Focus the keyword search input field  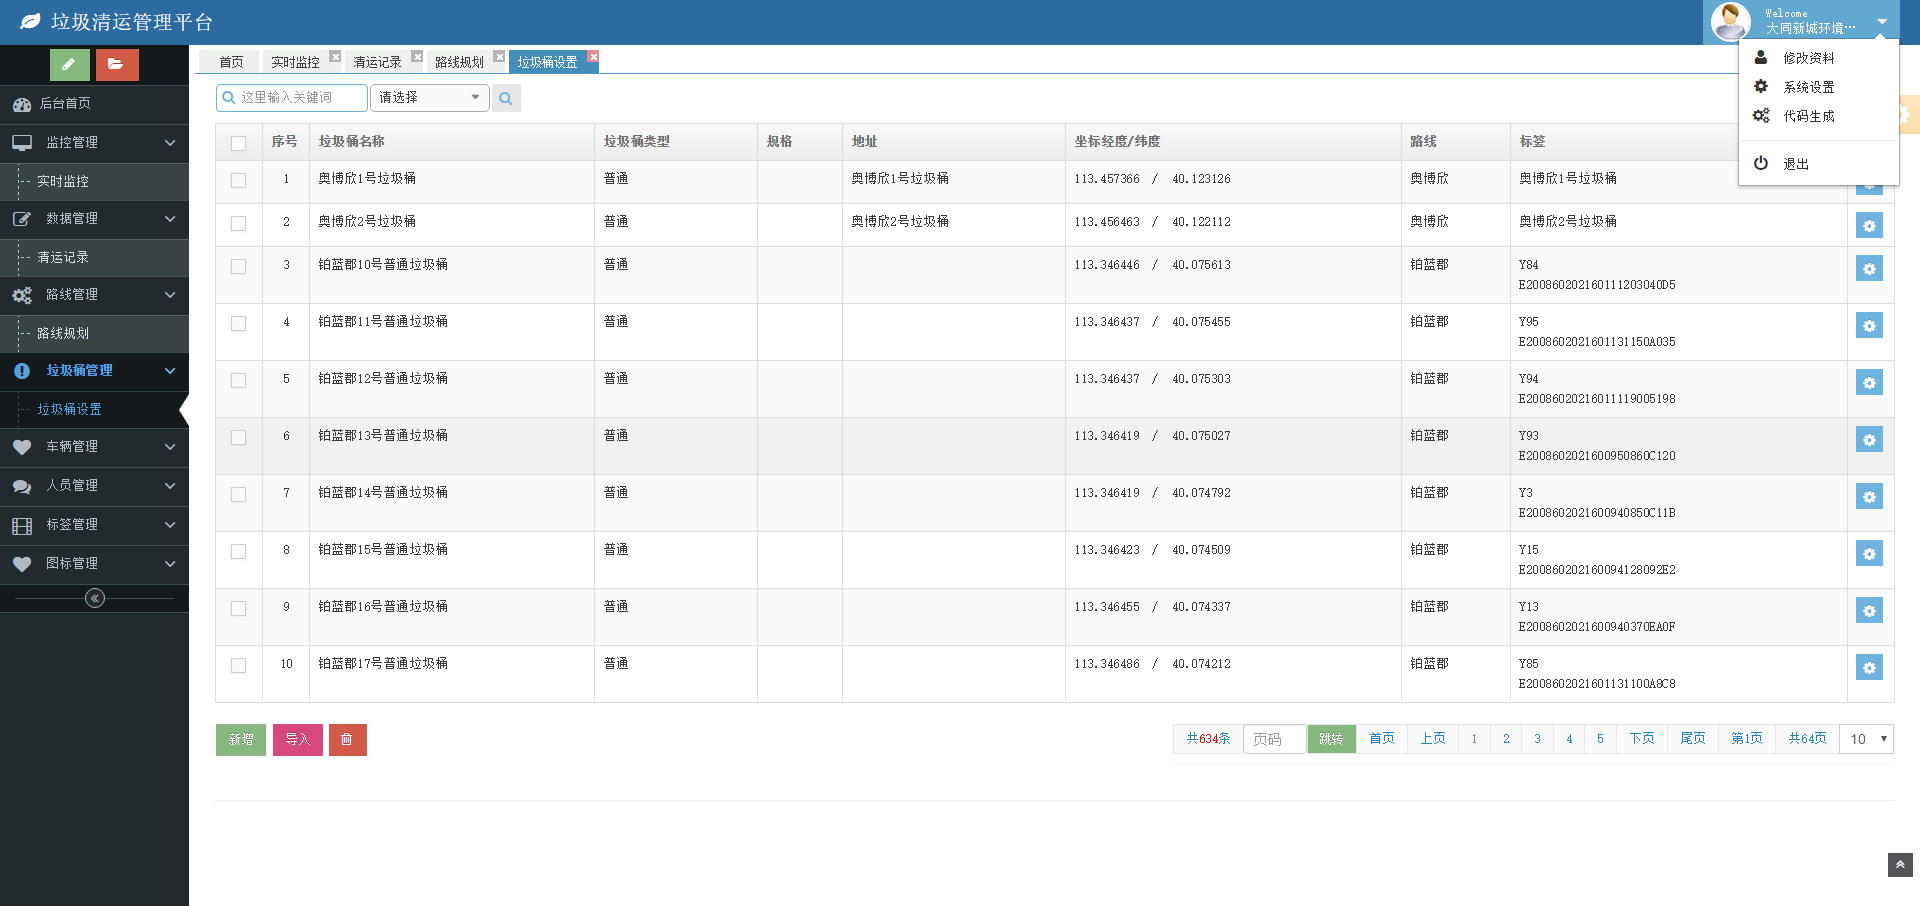pos(292,98)
